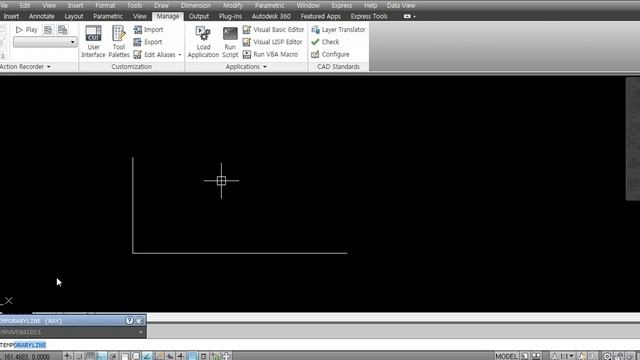Click Configure in CAD Standards panel
The height and width of the screenshot is (360, 640).
coord(330,54)
